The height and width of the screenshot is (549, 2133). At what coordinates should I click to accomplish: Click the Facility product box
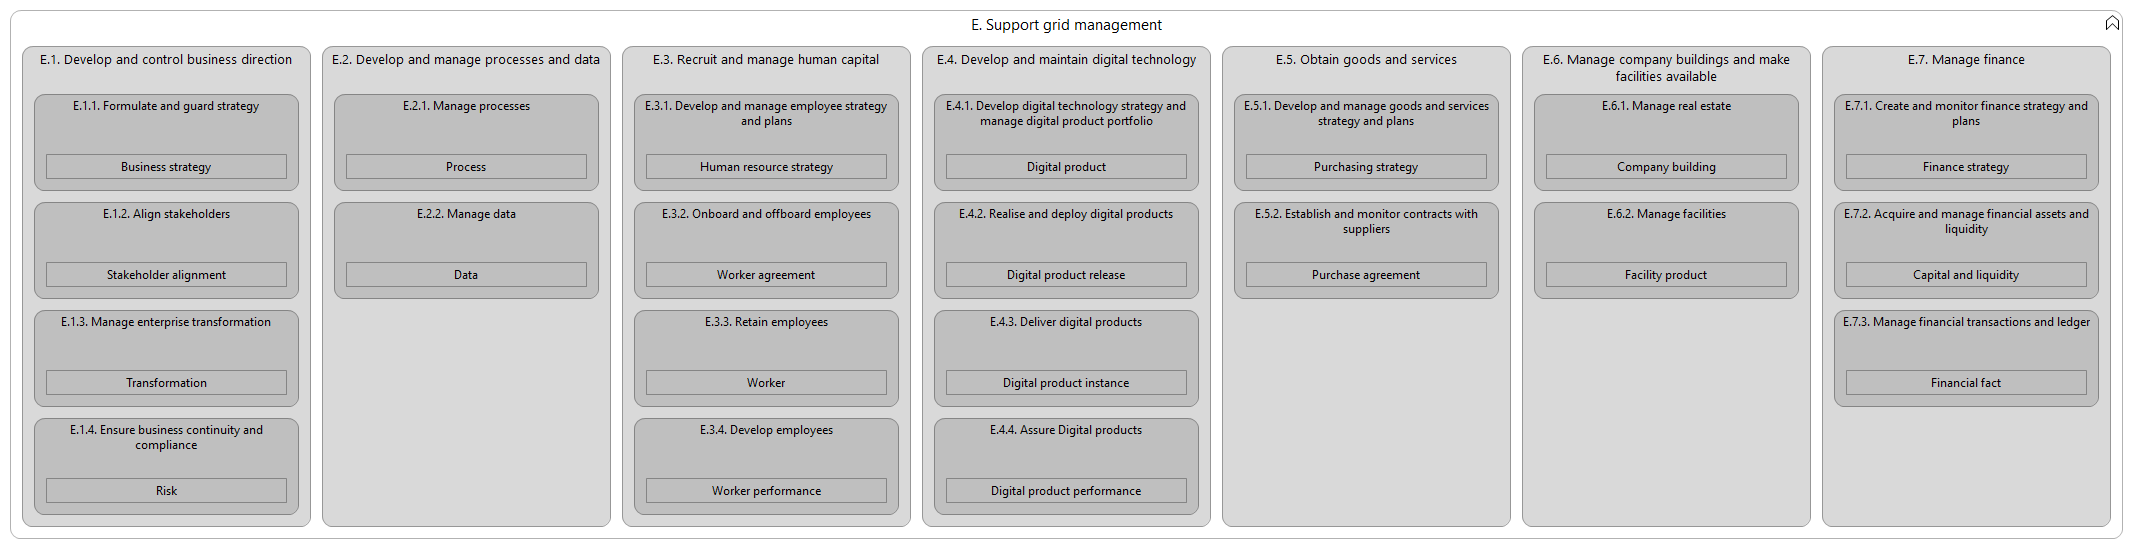[1666, 275]
